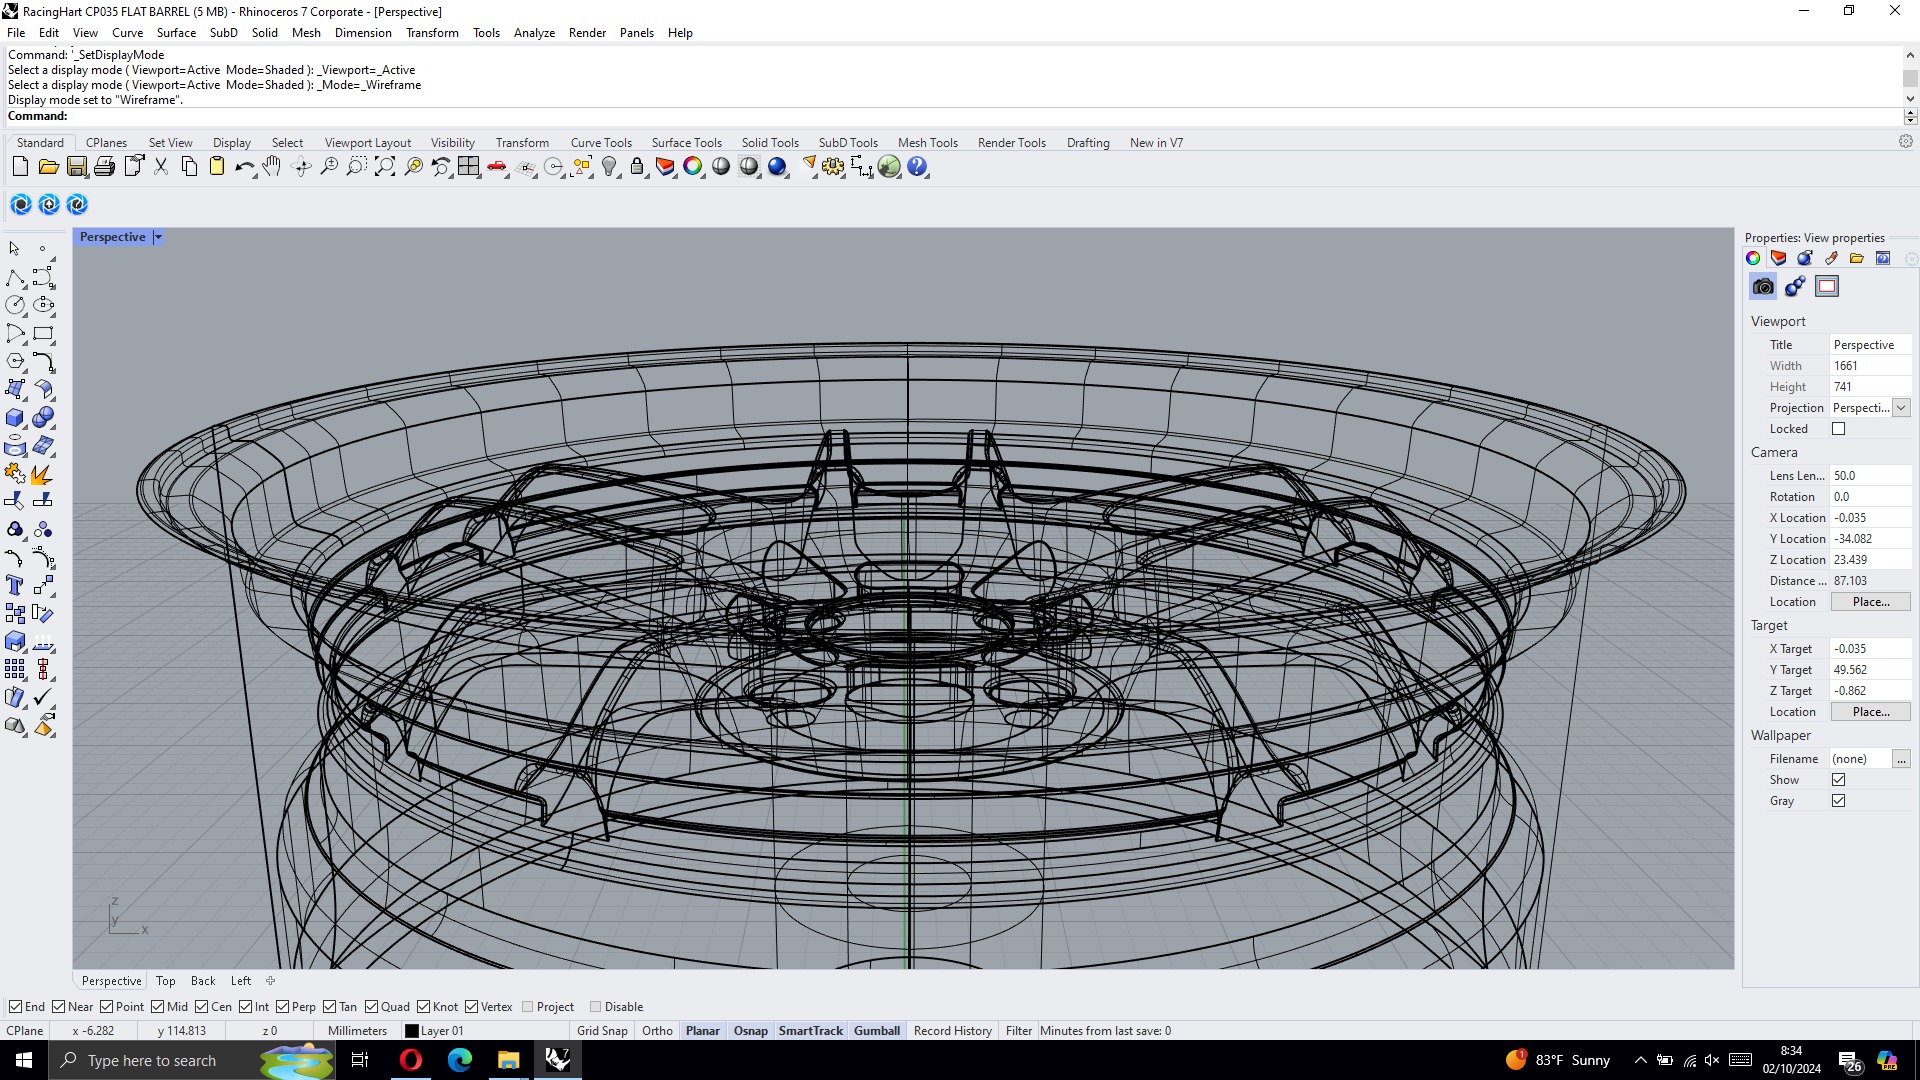The height and width of the screenshot is (1080, 1920).
Task: Click the Camera Location Place button
Action: point(1870,602)
